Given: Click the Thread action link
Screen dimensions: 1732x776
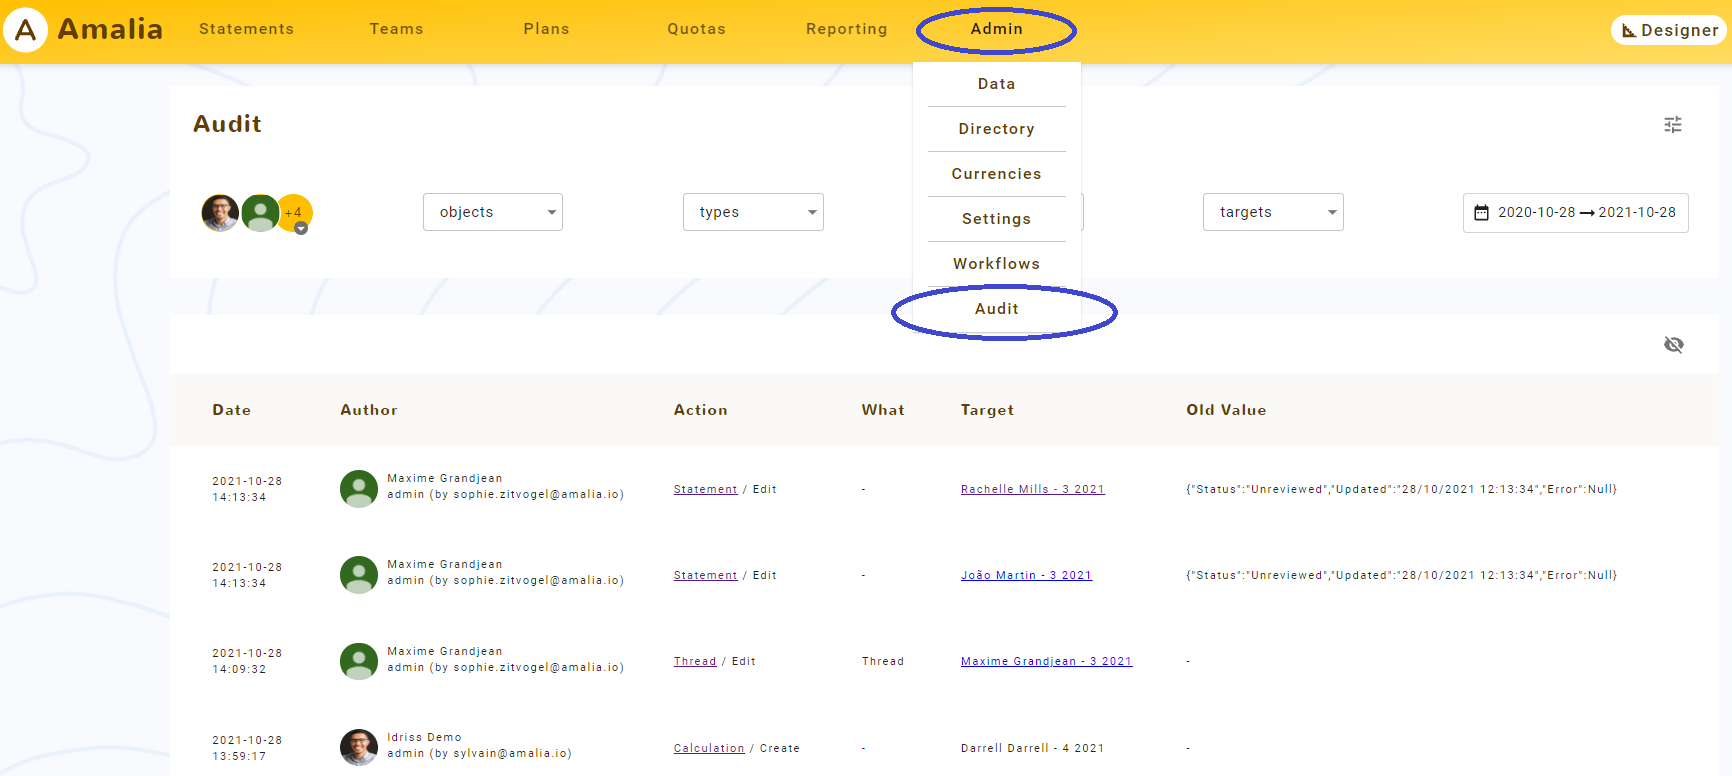Looking at the screenshot, I should (x=695, y=661).
